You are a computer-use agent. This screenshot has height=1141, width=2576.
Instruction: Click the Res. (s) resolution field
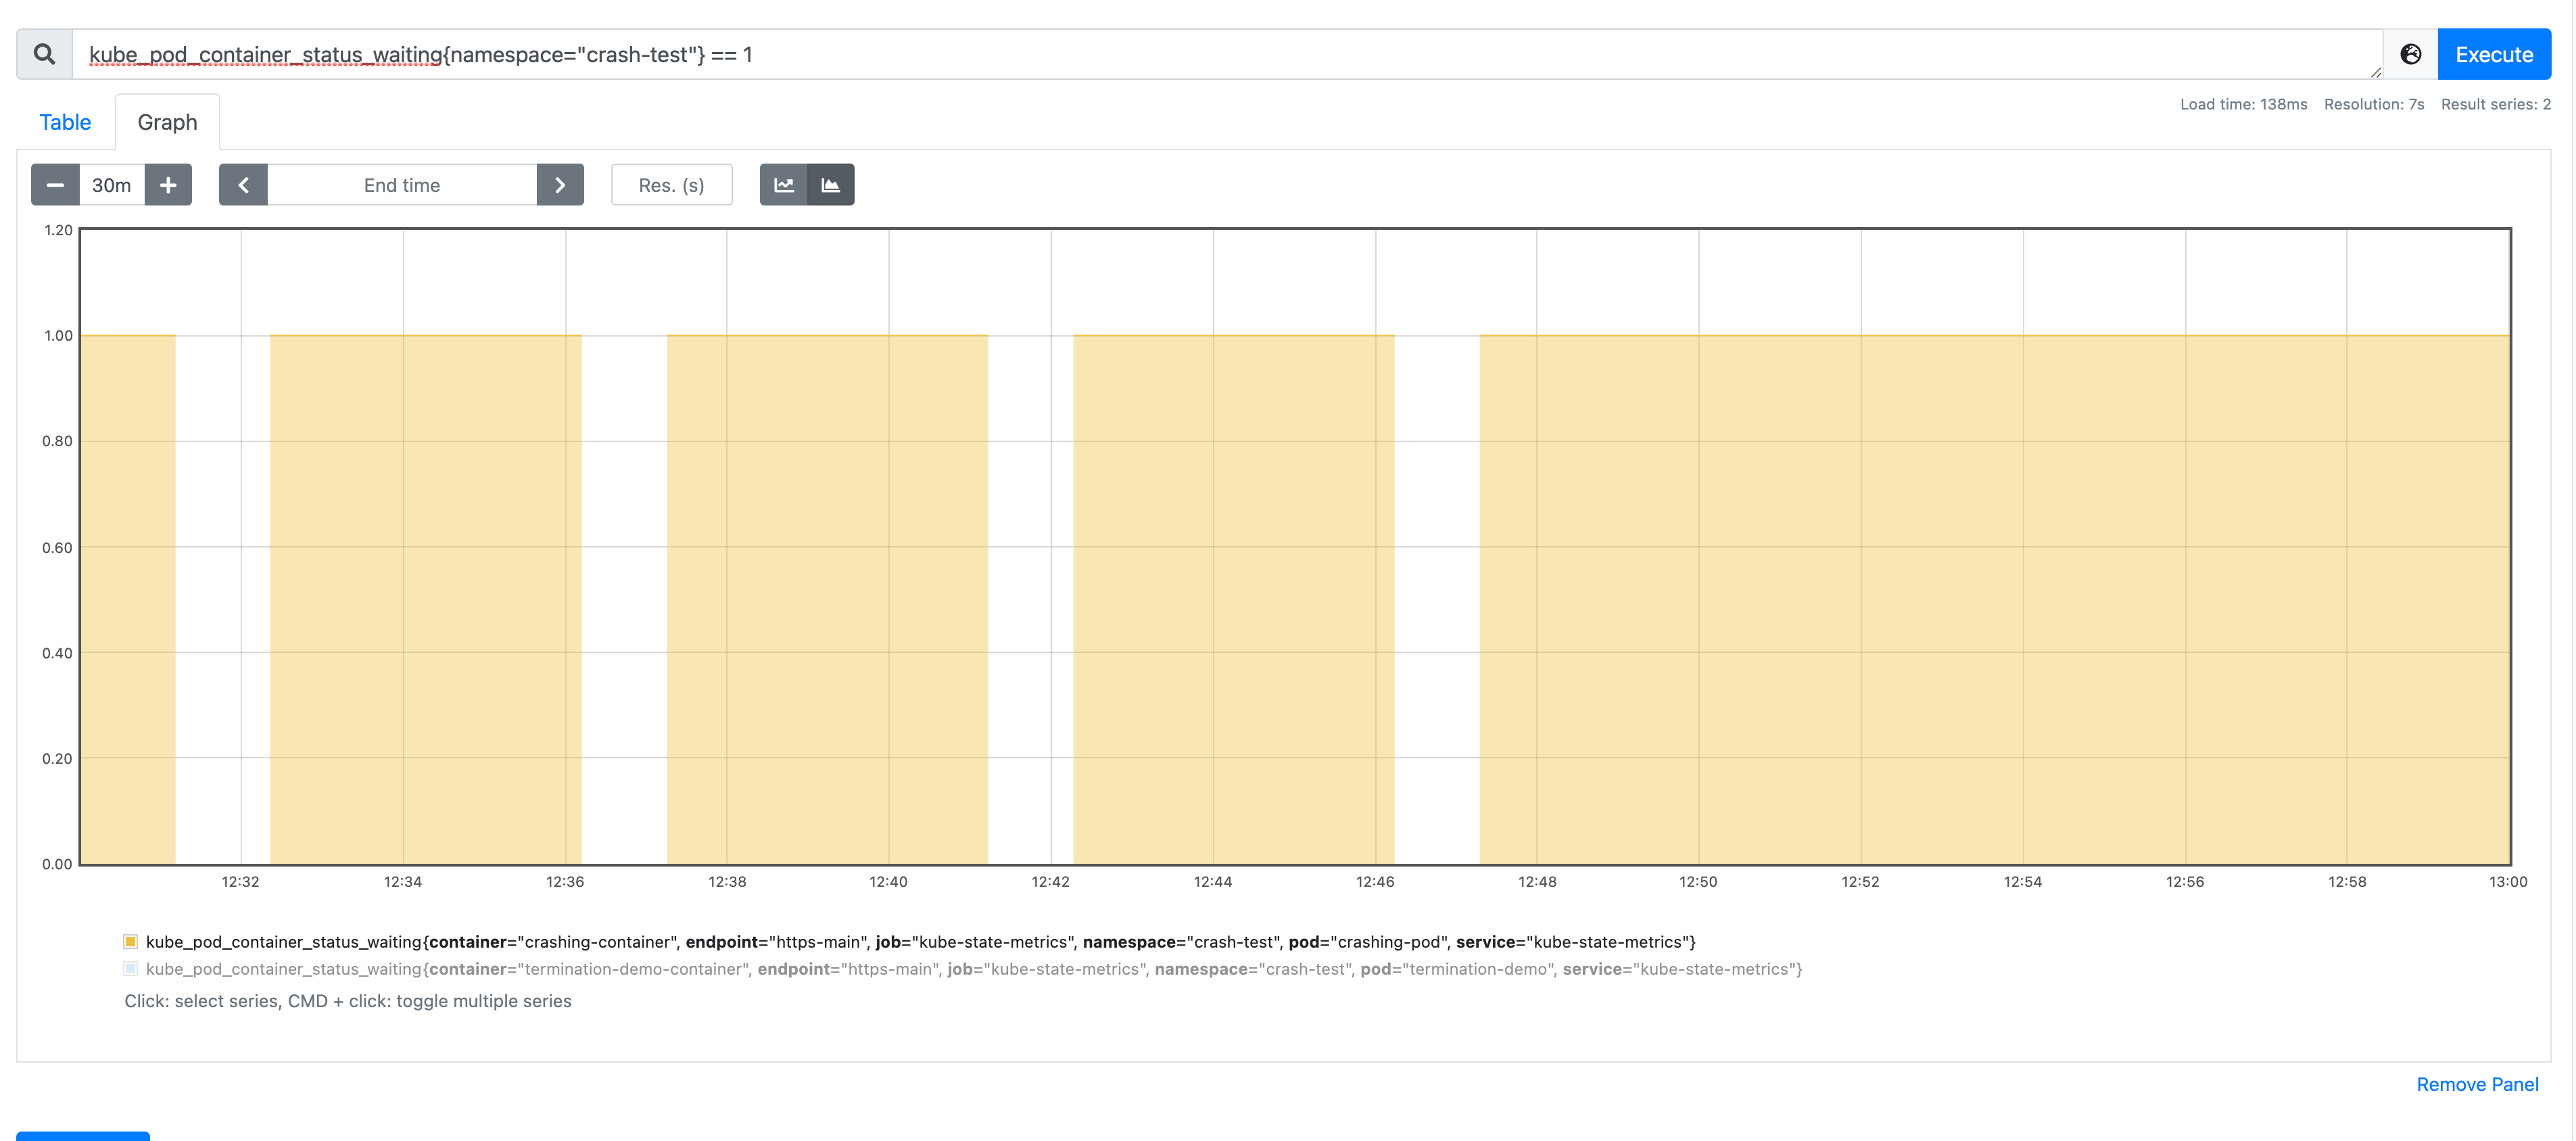(671, 184)
